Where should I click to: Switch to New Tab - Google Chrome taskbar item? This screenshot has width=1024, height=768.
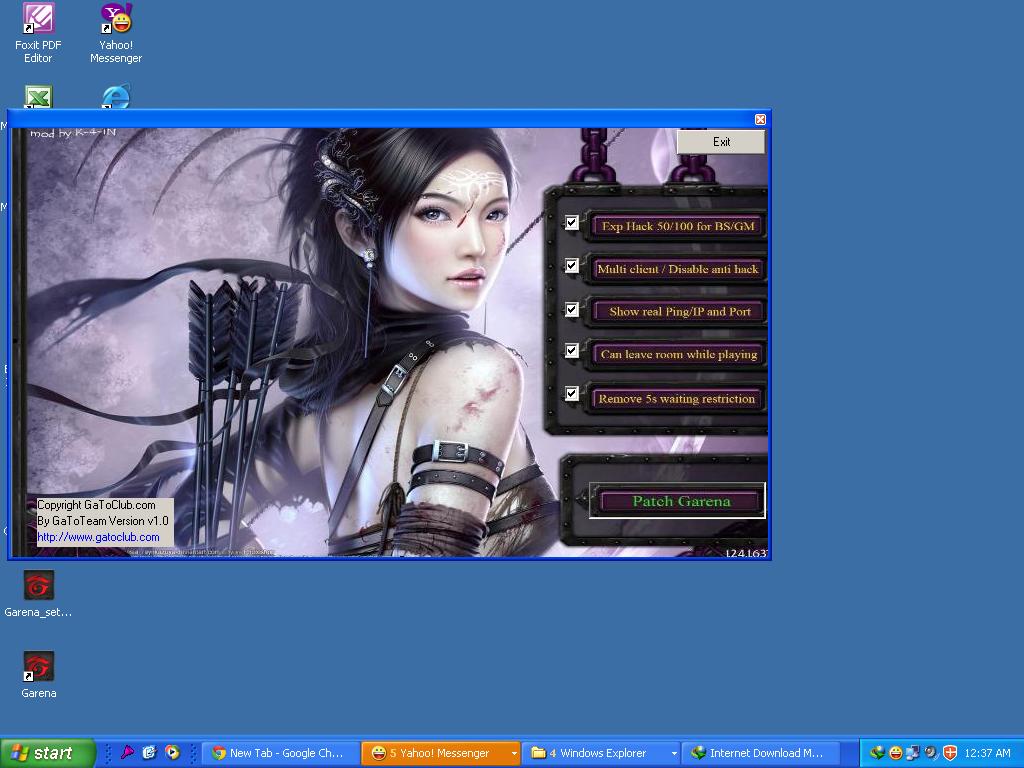point(279,753)
